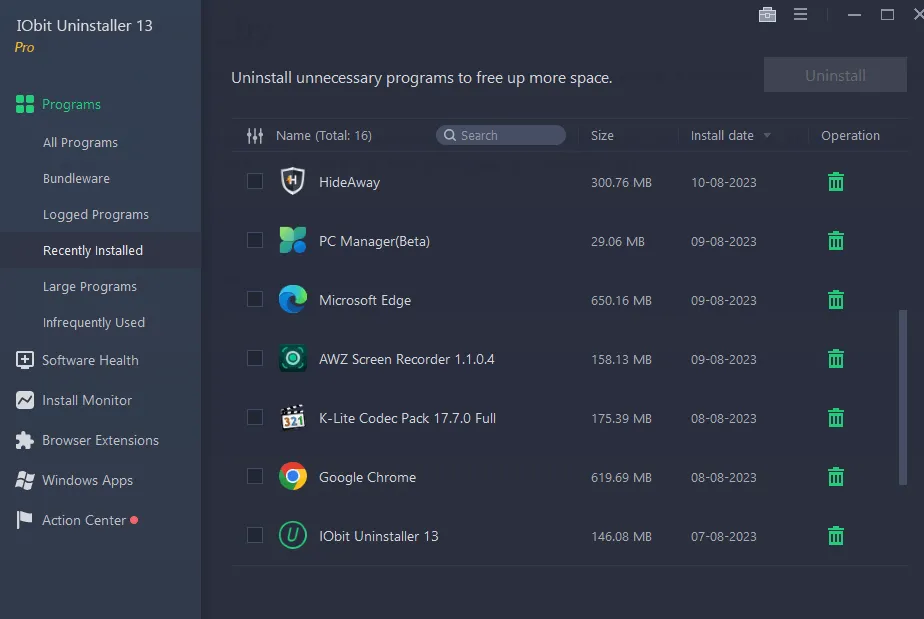Click the trash icon for Google Chrome
Screen dimensions: 924x619
coord(835,477)
